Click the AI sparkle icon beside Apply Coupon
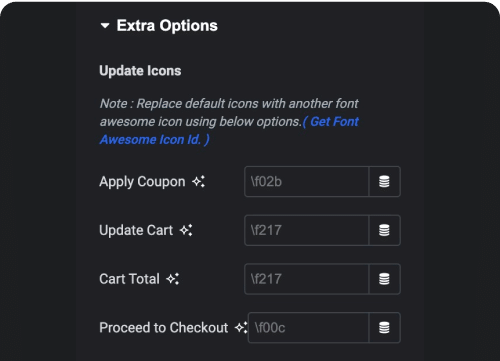Image resolution: width=500 pixels, height=361 pixels. coord(198,182)
